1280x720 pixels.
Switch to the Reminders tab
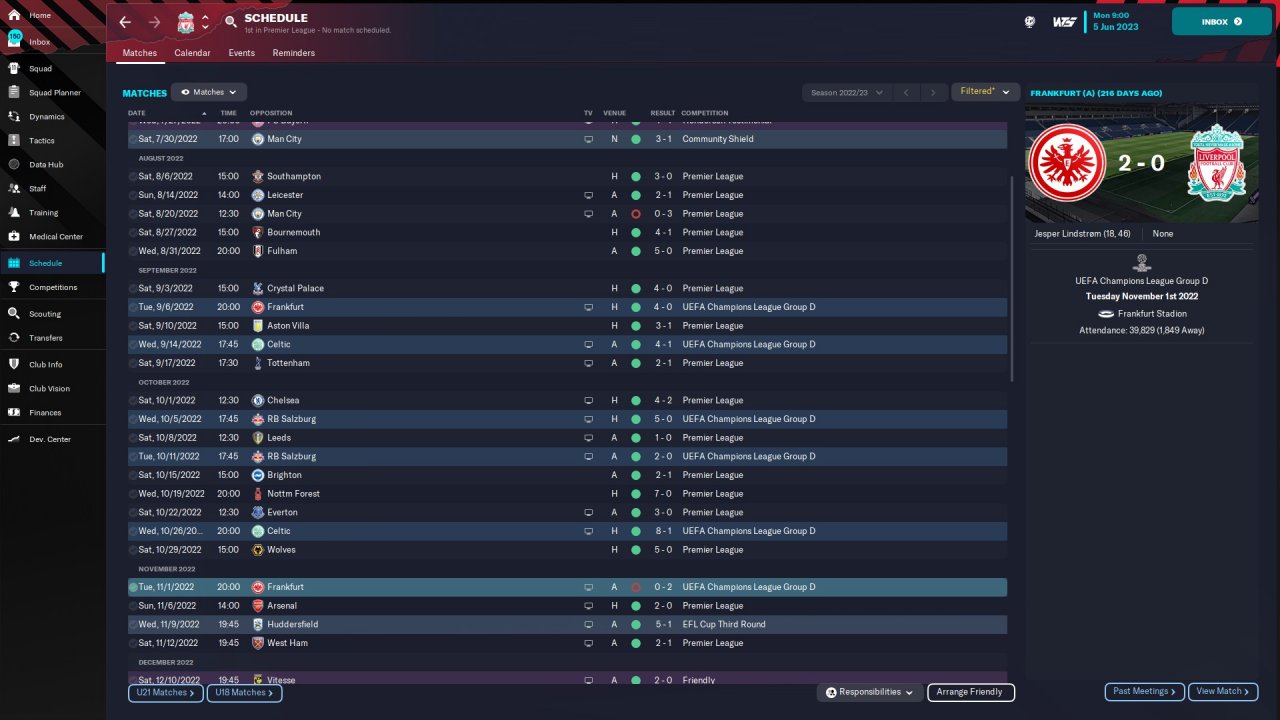[x=293, y=53]
